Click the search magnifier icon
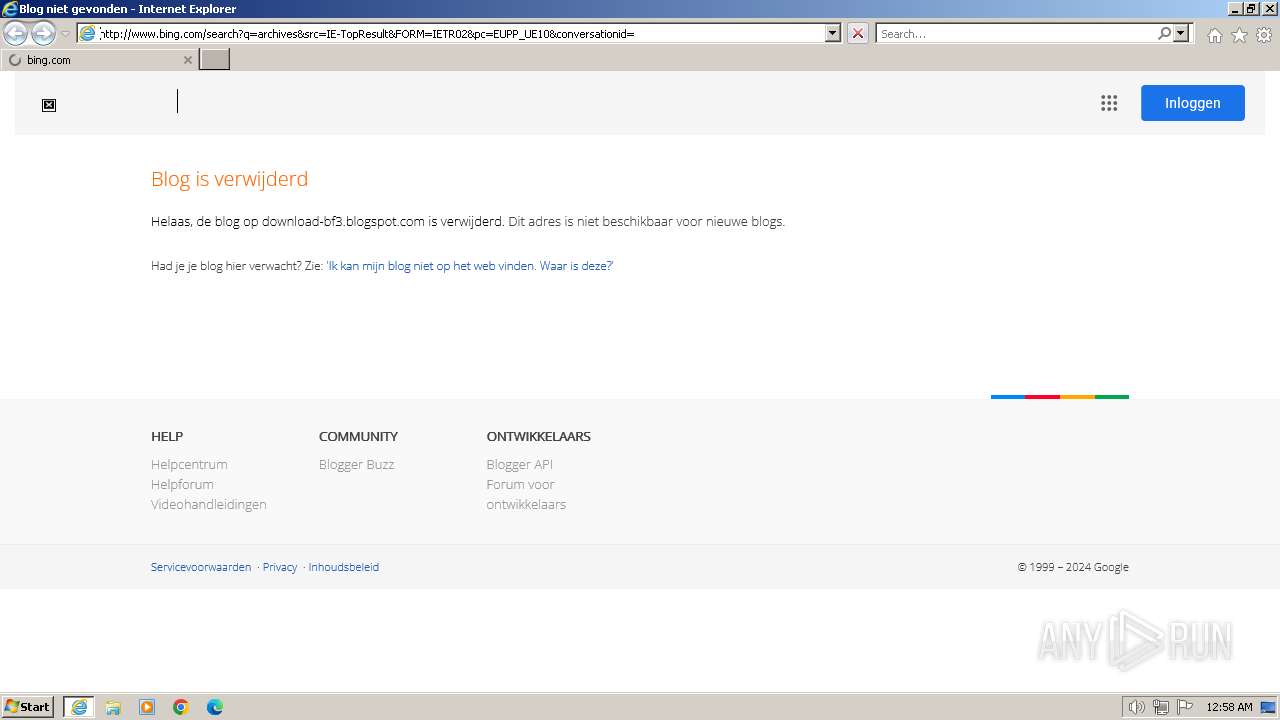 1164,33
